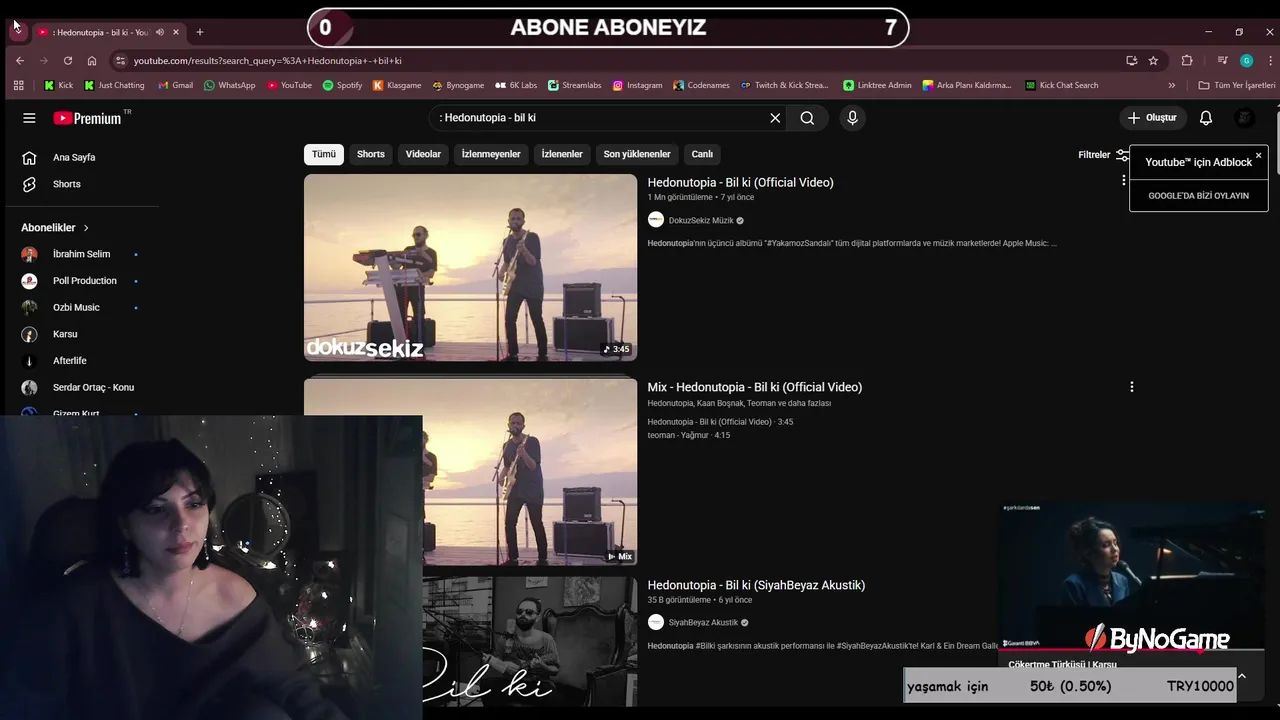The image size is (1280, 720).
Task: Close the Adblock popup
Action: point(1258,155)
